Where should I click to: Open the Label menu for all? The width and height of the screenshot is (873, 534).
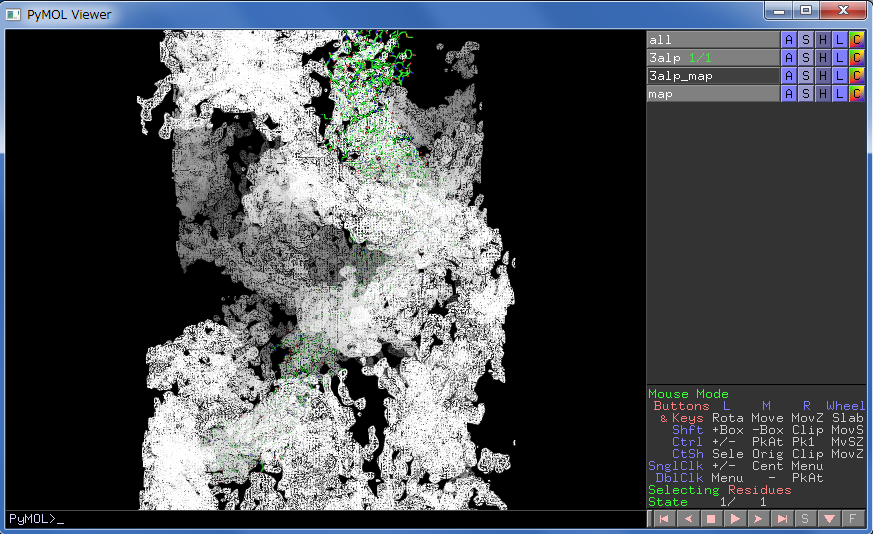[839, 40]
